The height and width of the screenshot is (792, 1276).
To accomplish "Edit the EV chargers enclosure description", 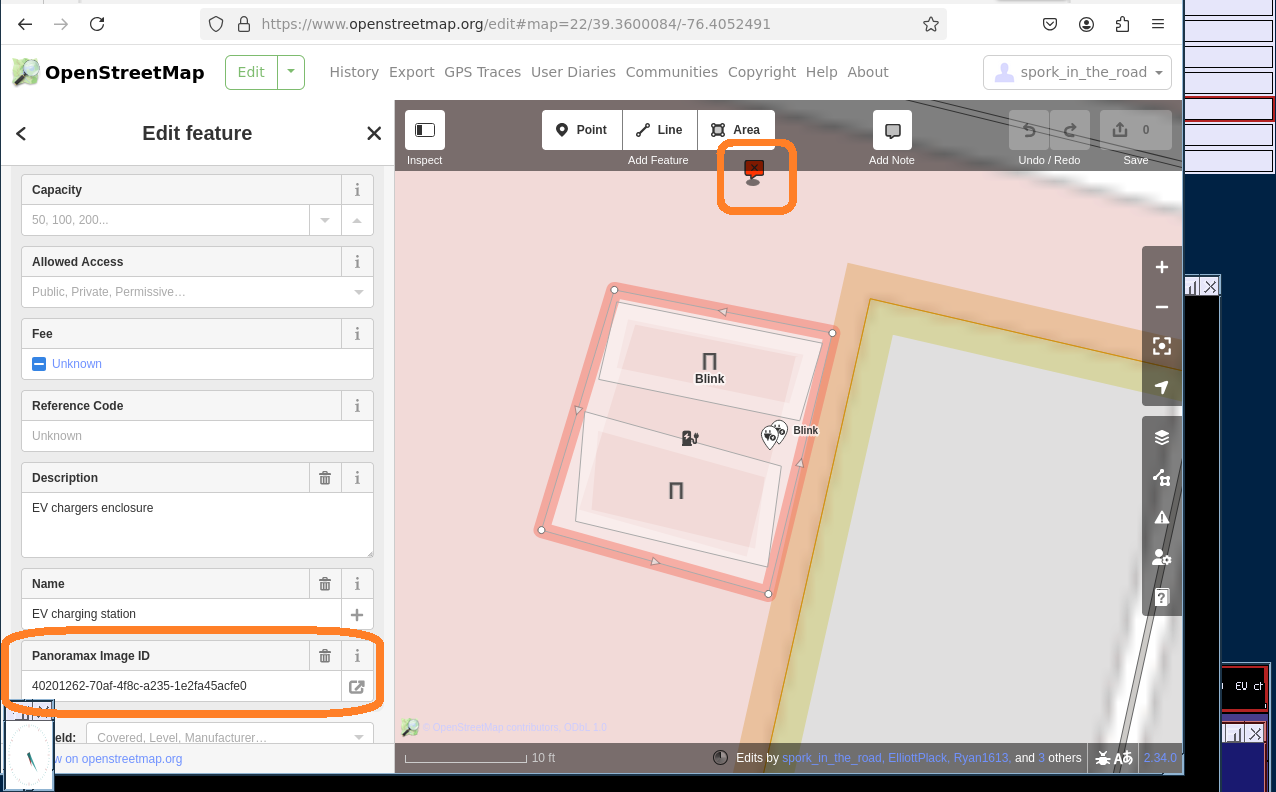I will (x=197, y=525).
